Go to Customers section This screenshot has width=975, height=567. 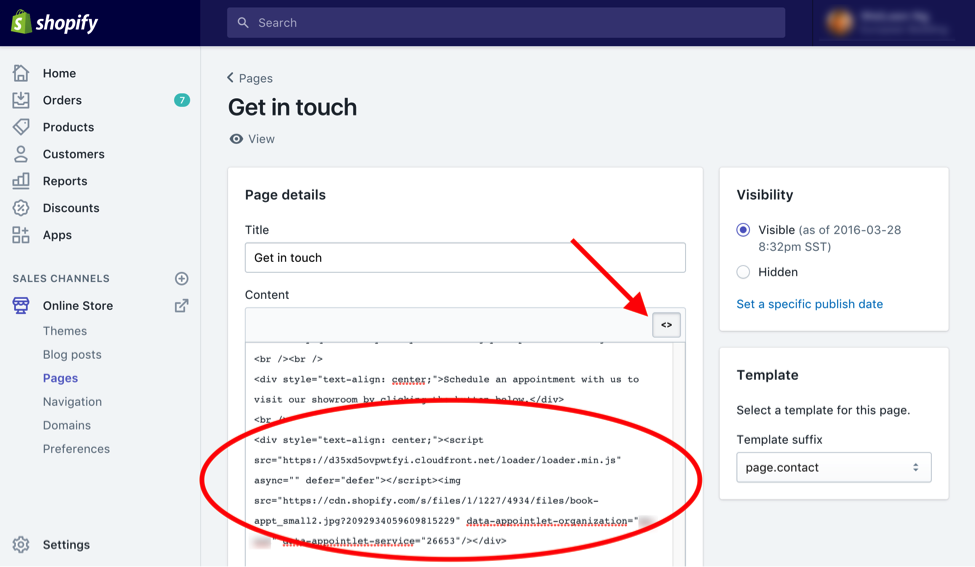[x=73, y=154]
